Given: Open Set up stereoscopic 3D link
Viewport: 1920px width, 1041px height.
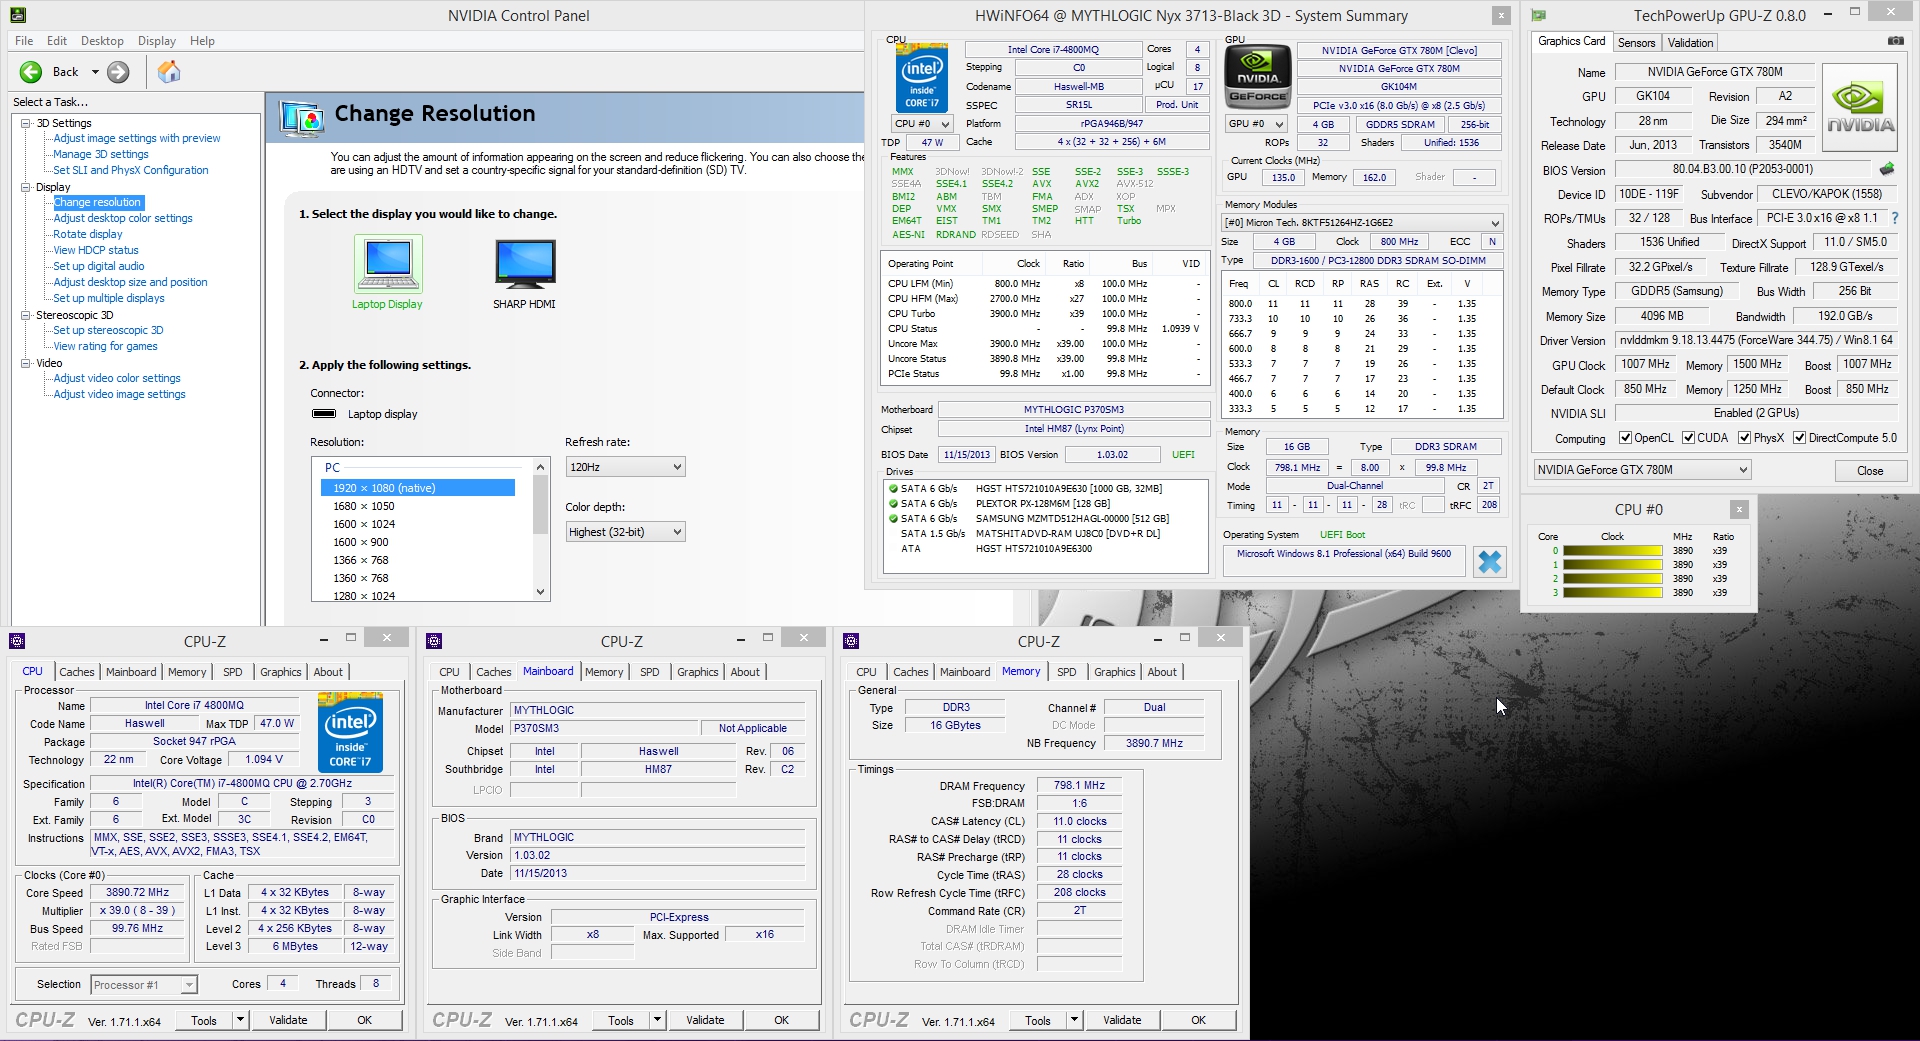Looking at the screenshot, I should coord(108,330).
